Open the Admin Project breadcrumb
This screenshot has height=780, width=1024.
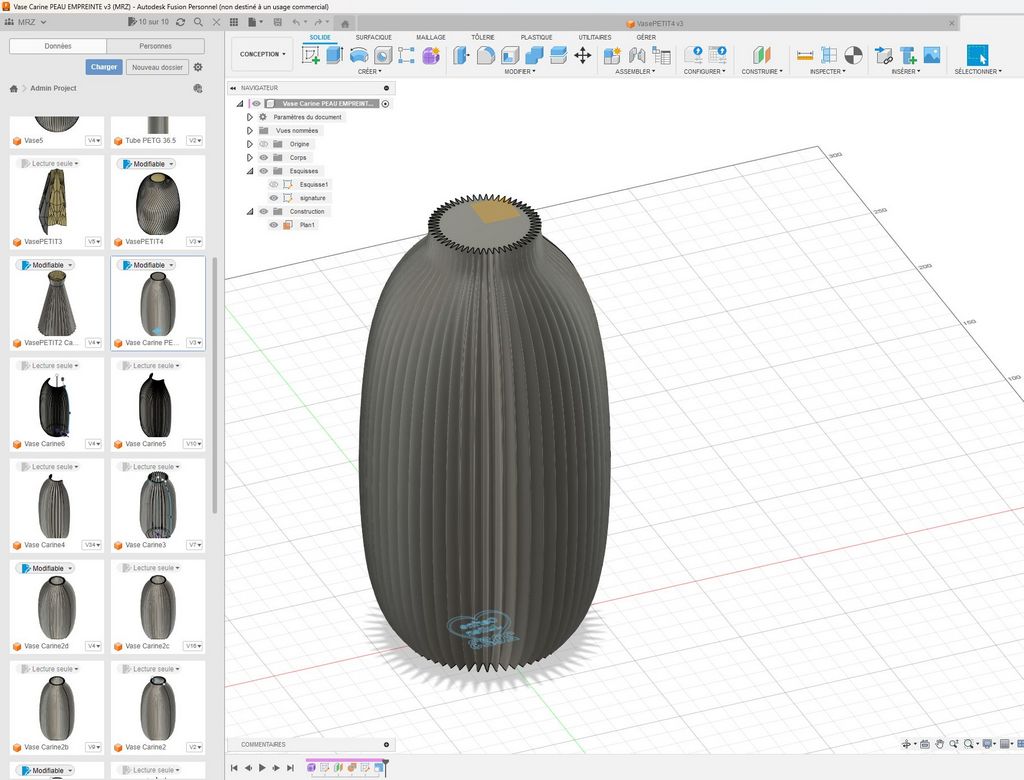pos(53,88)
